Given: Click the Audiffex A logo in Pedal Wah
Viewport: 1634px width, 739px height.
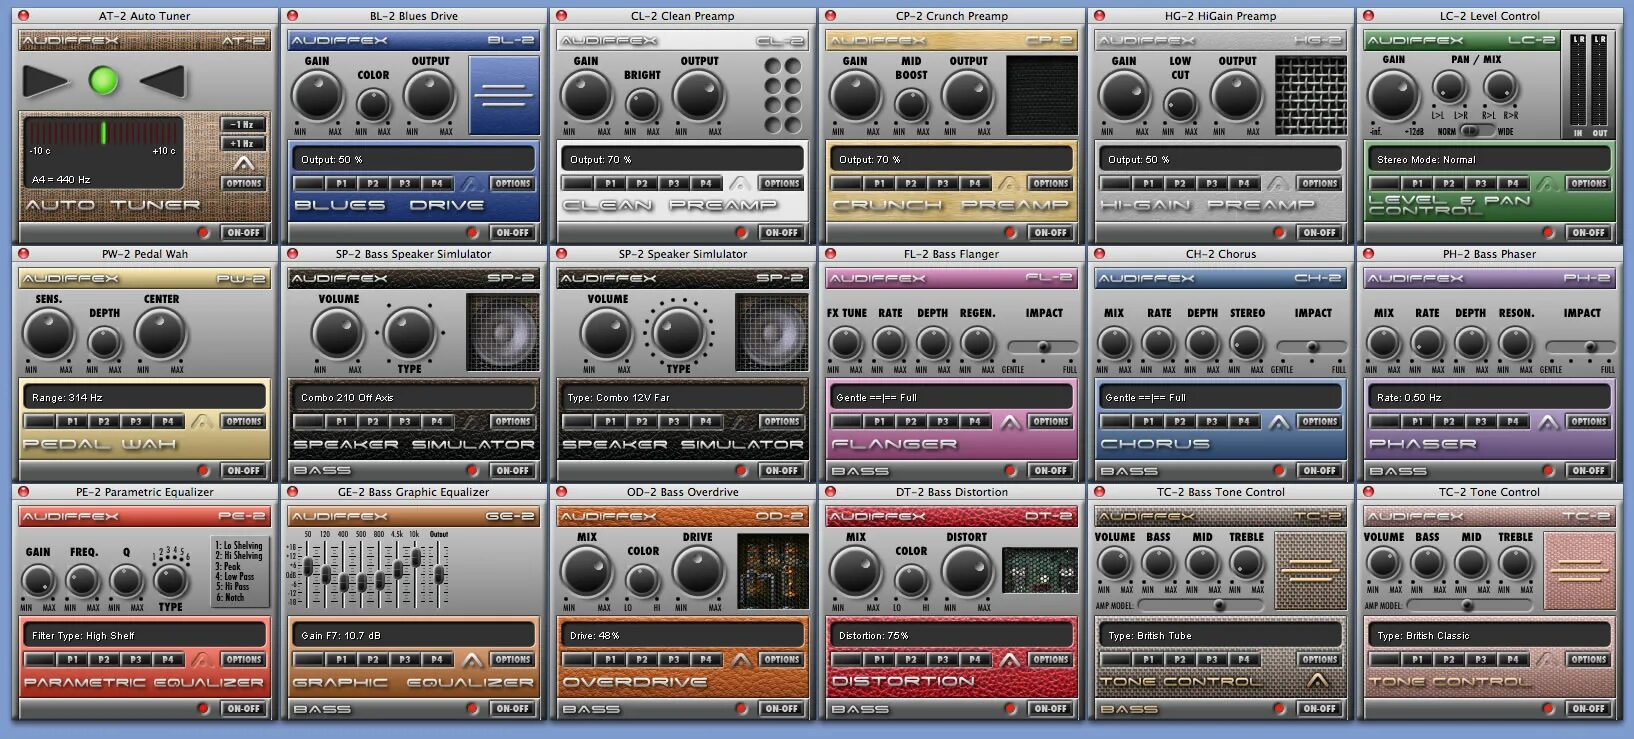Looking at the screenshot, I should click(x=202, y=422).
